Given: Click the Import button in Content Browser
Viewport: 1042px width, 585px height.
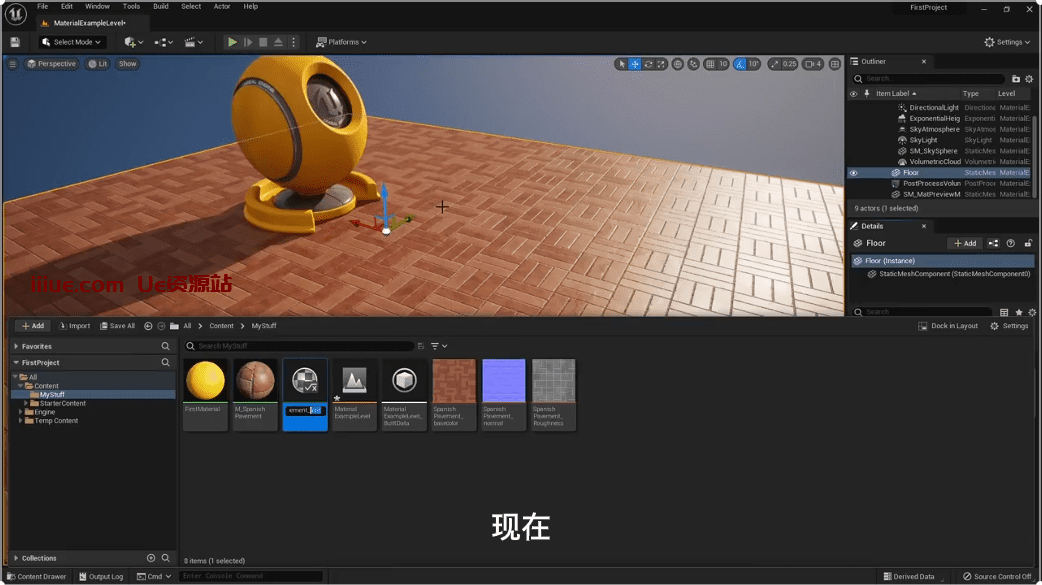Looking at the screenshot, I should 74,326.
